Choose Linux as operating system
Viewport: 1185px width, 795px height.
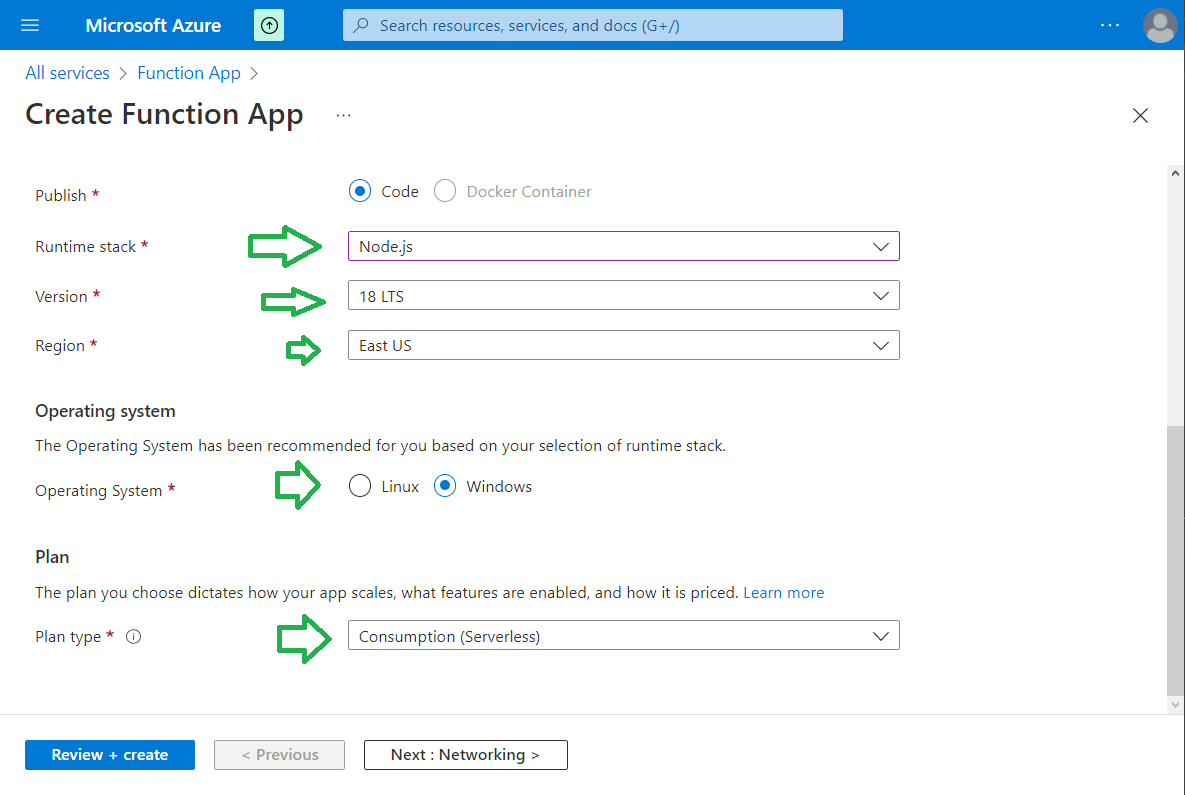point(360,486)
